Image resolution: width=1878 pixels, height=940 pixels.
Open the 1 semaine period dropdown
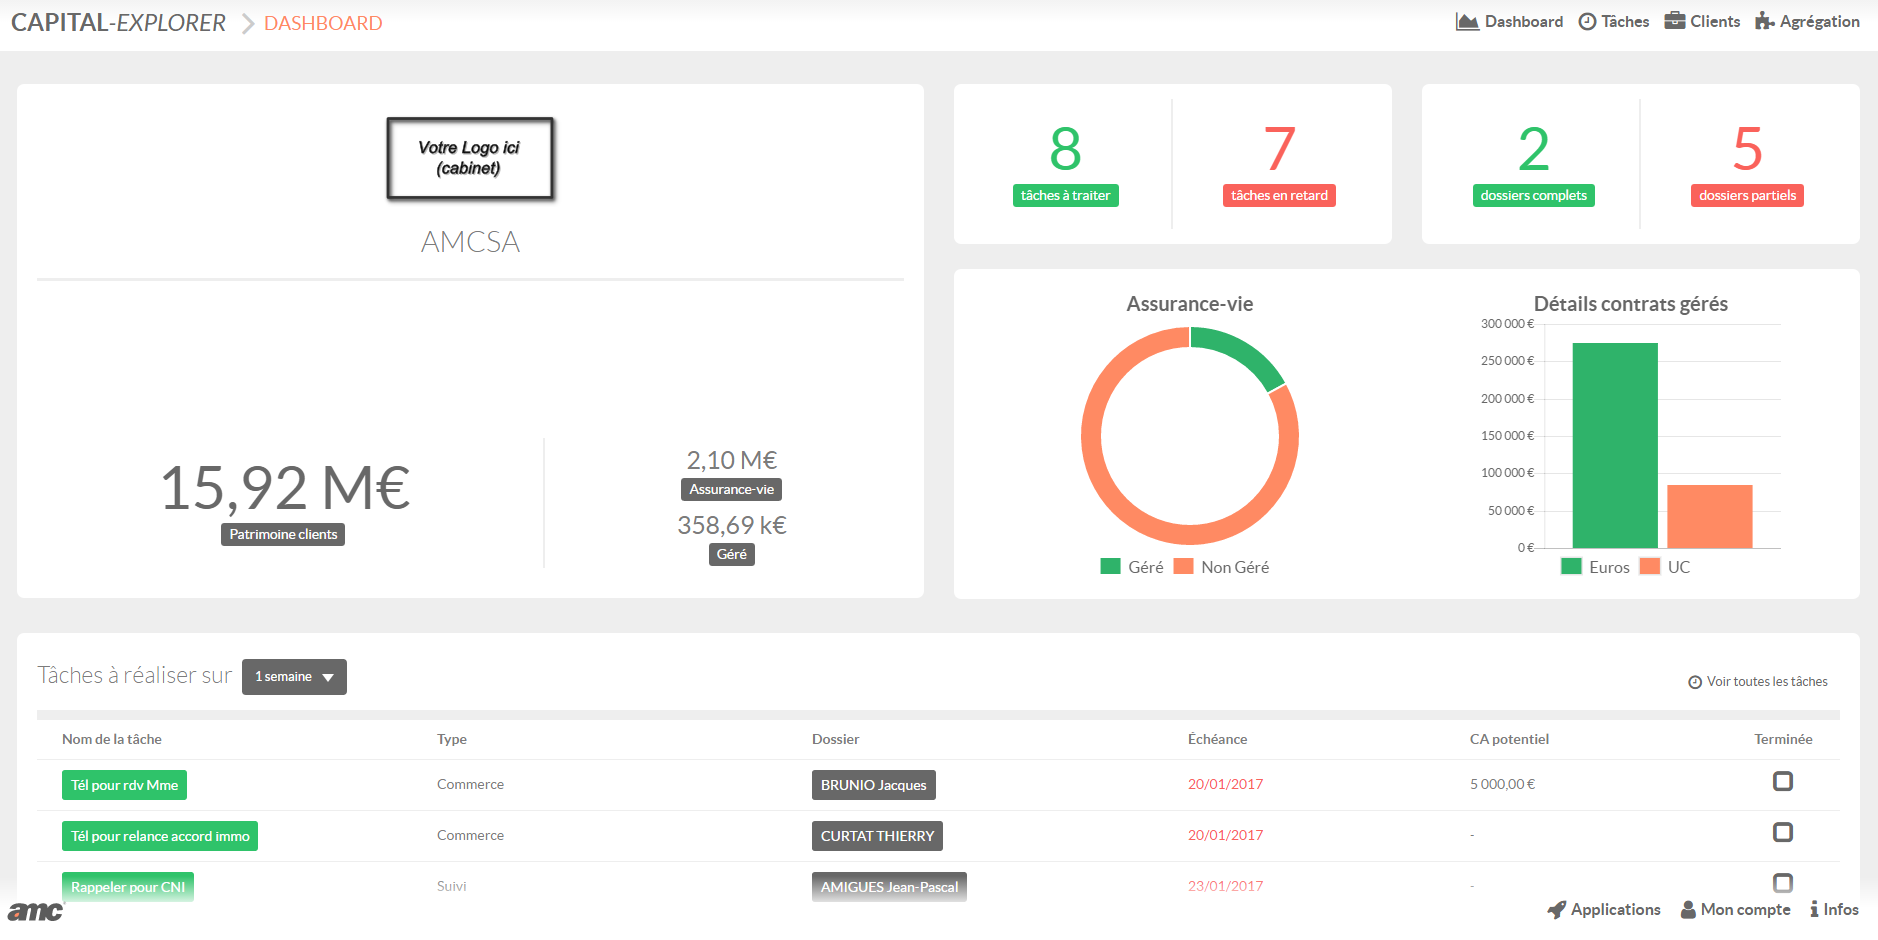[x=294, y=677]
